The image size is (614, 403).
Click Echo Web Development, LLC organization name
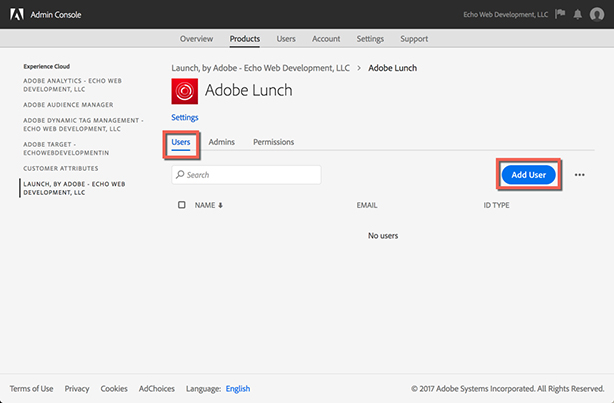point(506,14)
